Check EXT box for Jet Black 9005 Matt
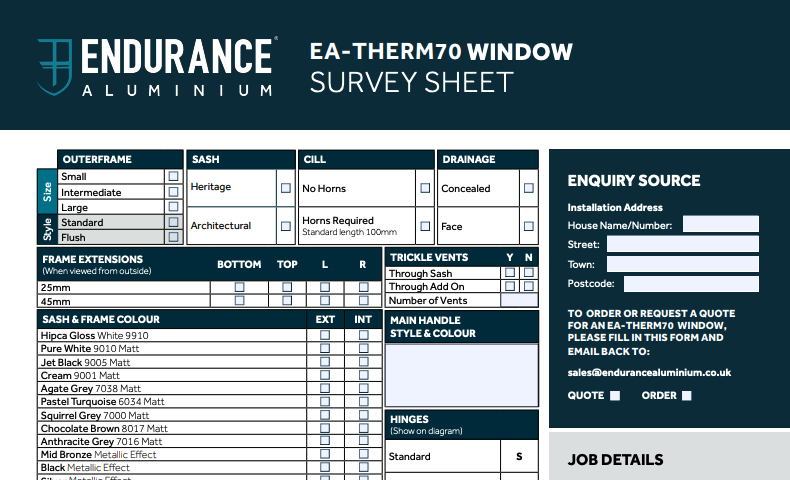 pyautogui.click(x=325, y=363)
